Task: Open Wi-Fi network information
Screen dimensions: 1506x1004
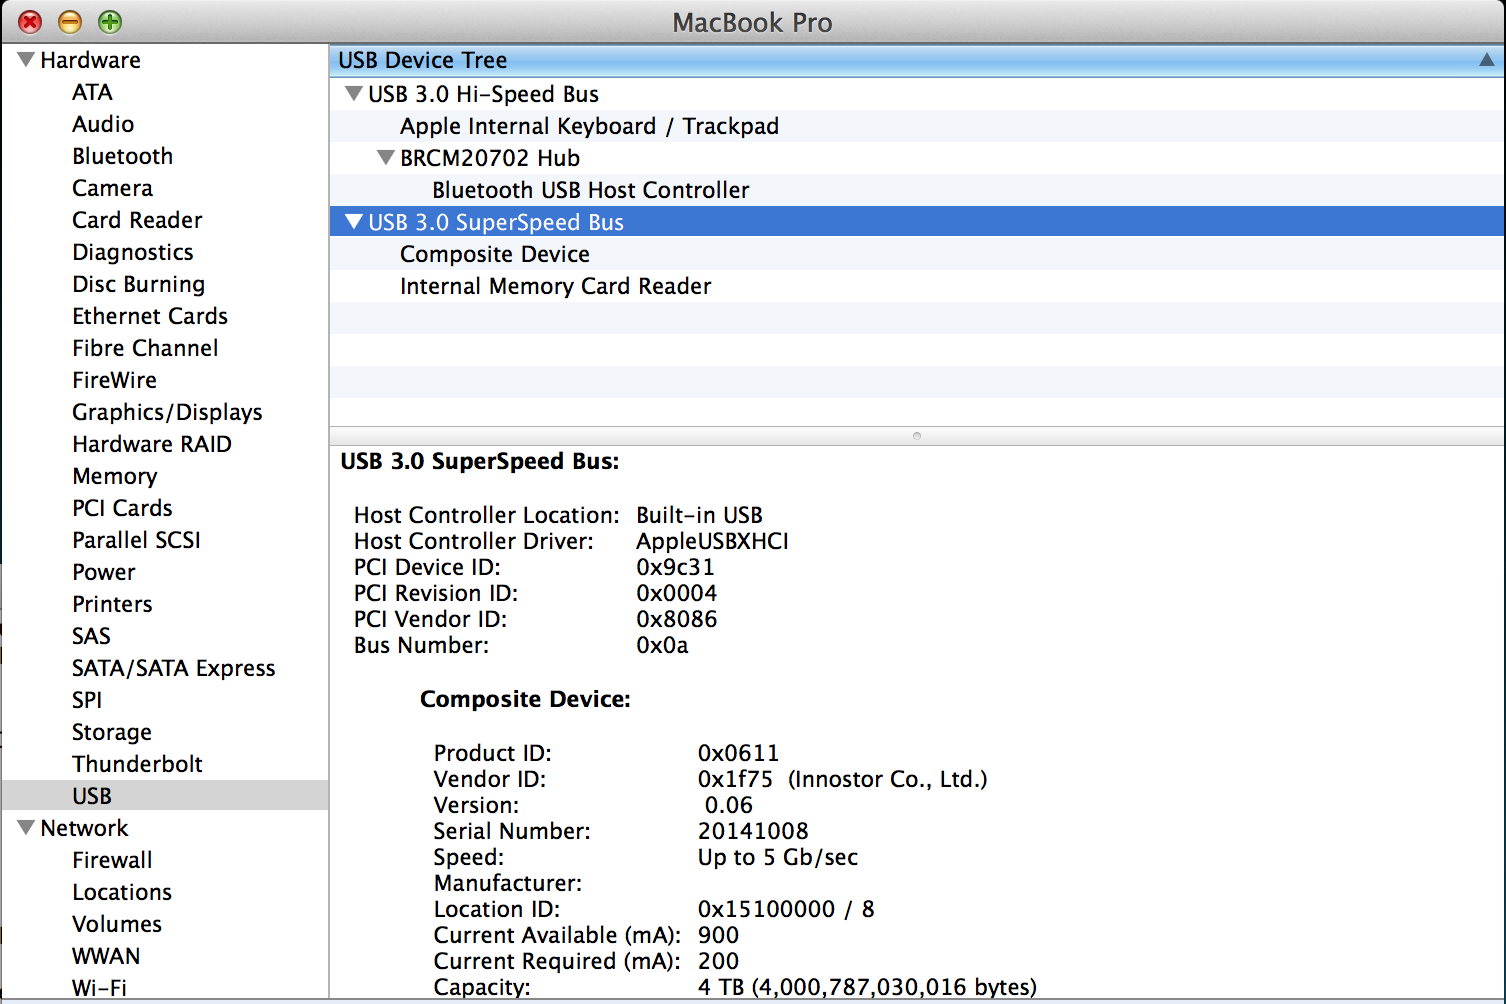Action: (99, 988)
